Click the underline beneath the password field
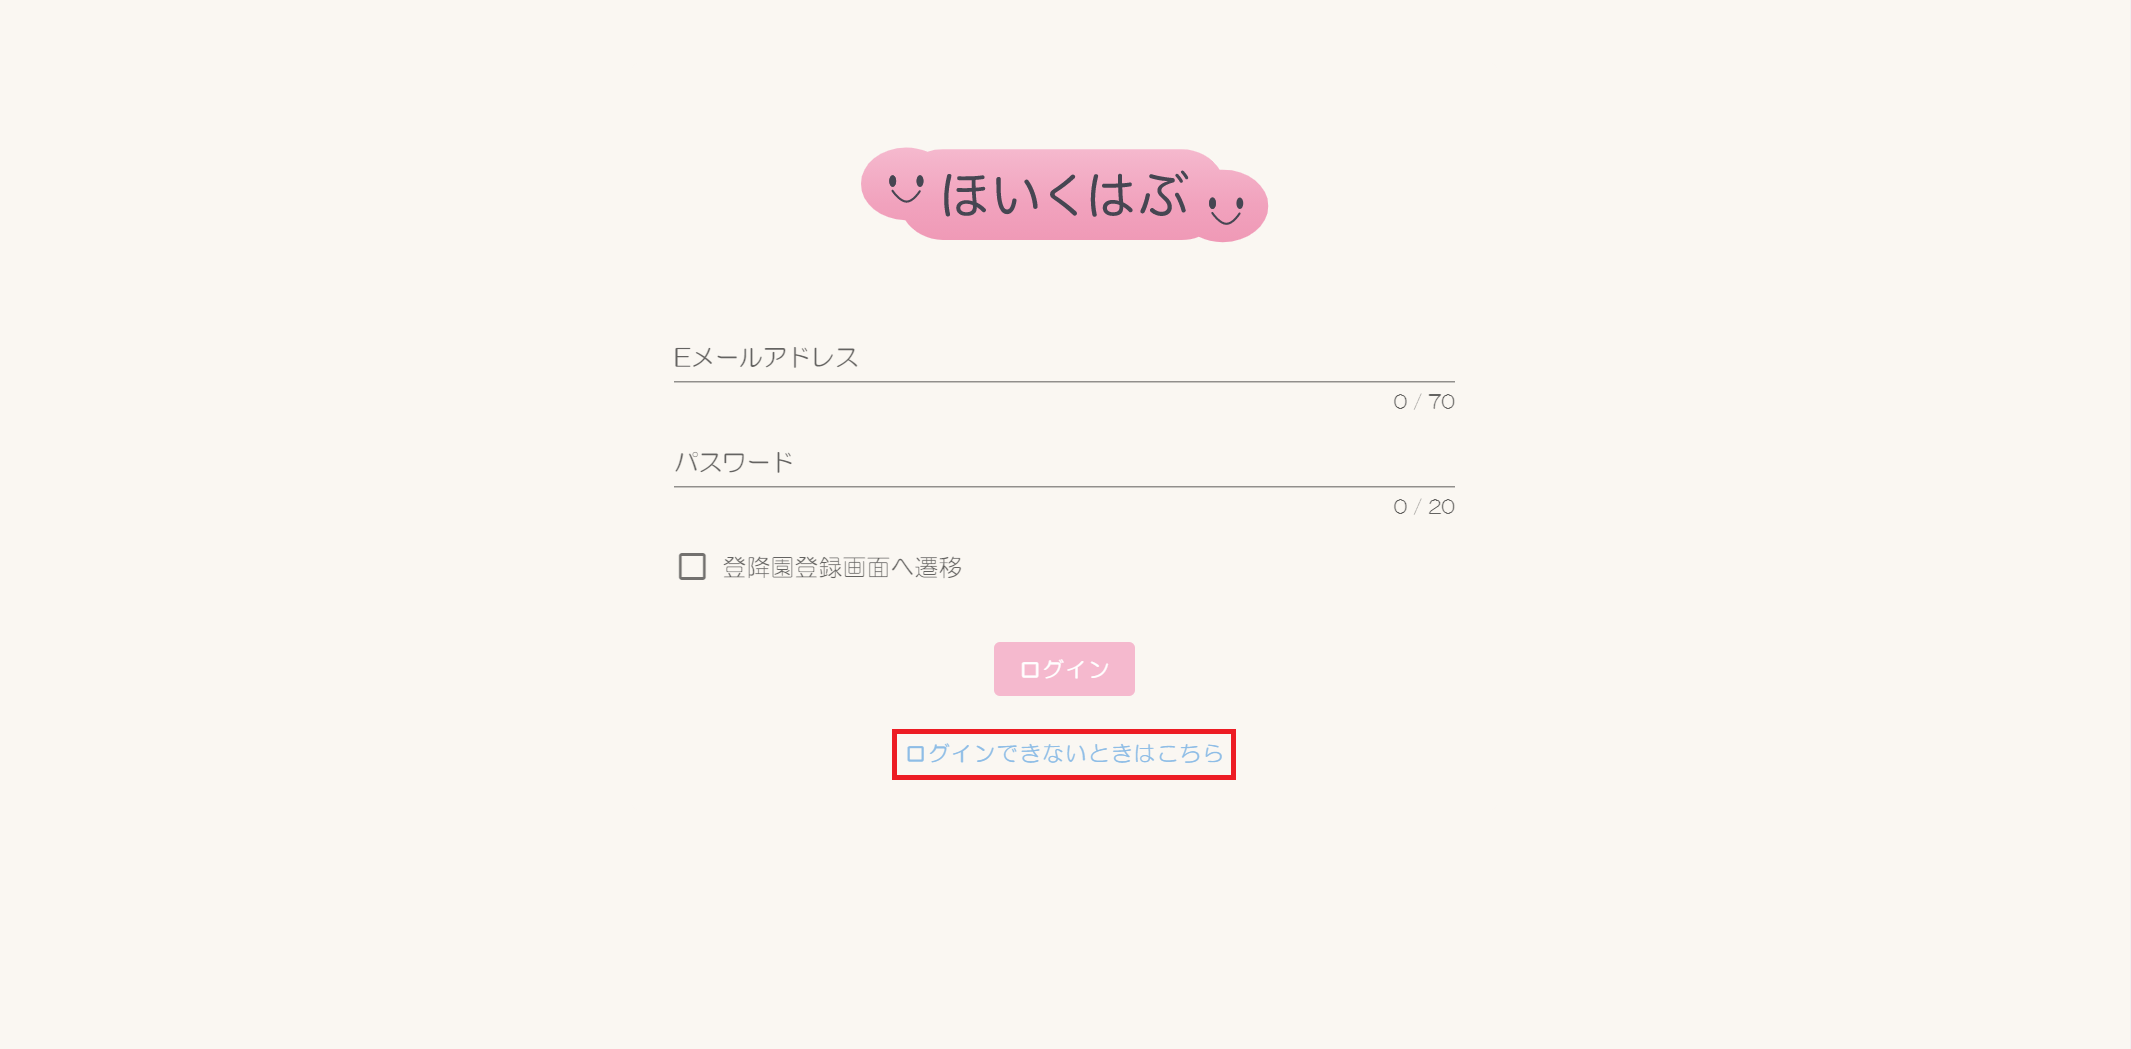 coord(1064,486)
